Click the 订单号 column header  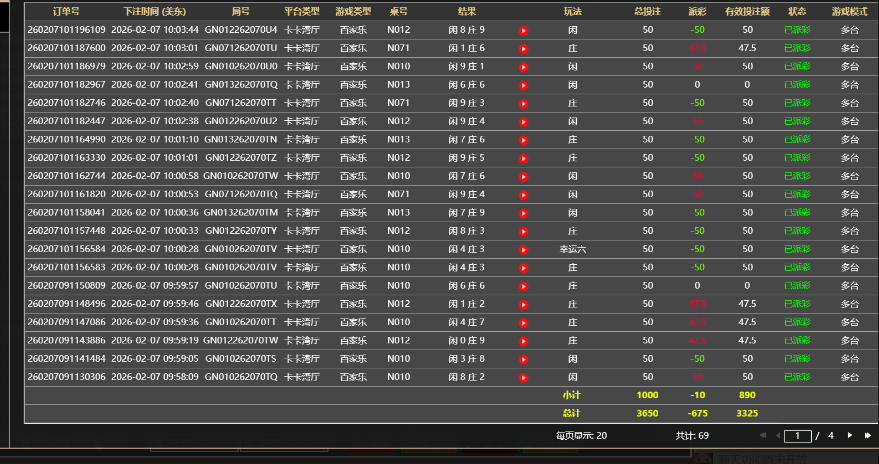click(x=66, y=11)
